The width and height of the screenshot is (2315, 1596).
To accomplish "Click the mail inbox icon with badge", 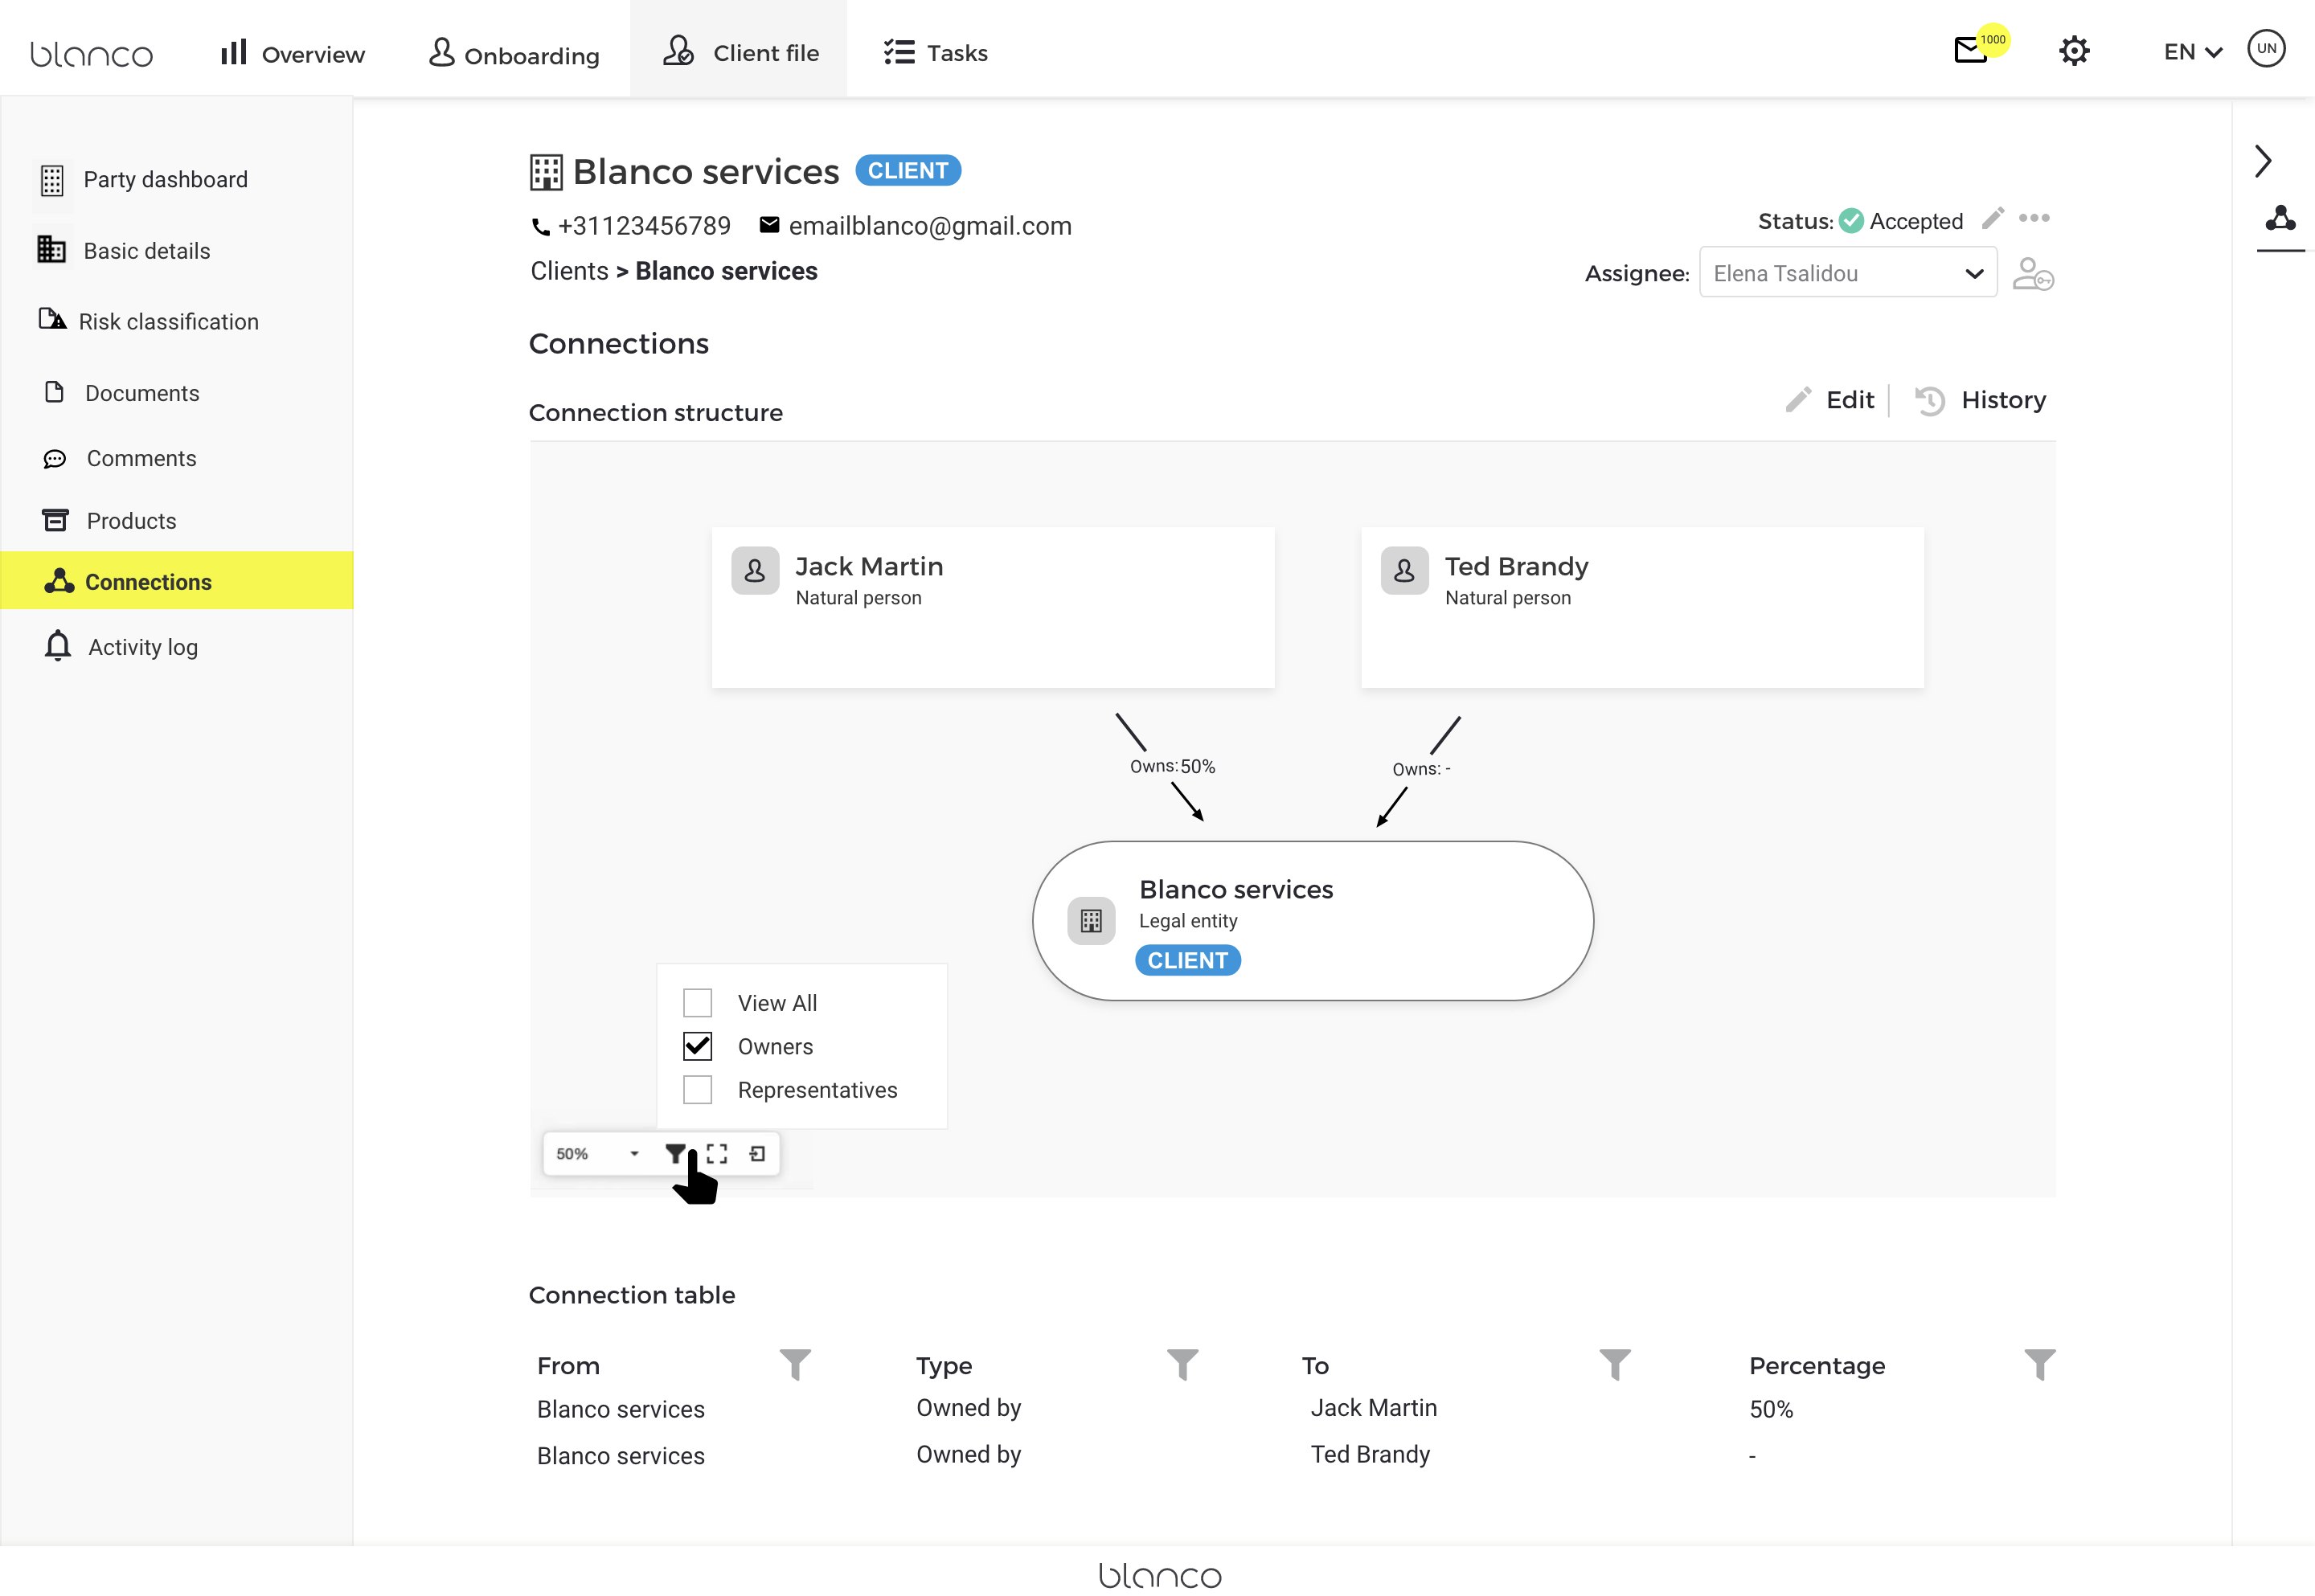I will pyautogui.click(x=1971, y=50).
